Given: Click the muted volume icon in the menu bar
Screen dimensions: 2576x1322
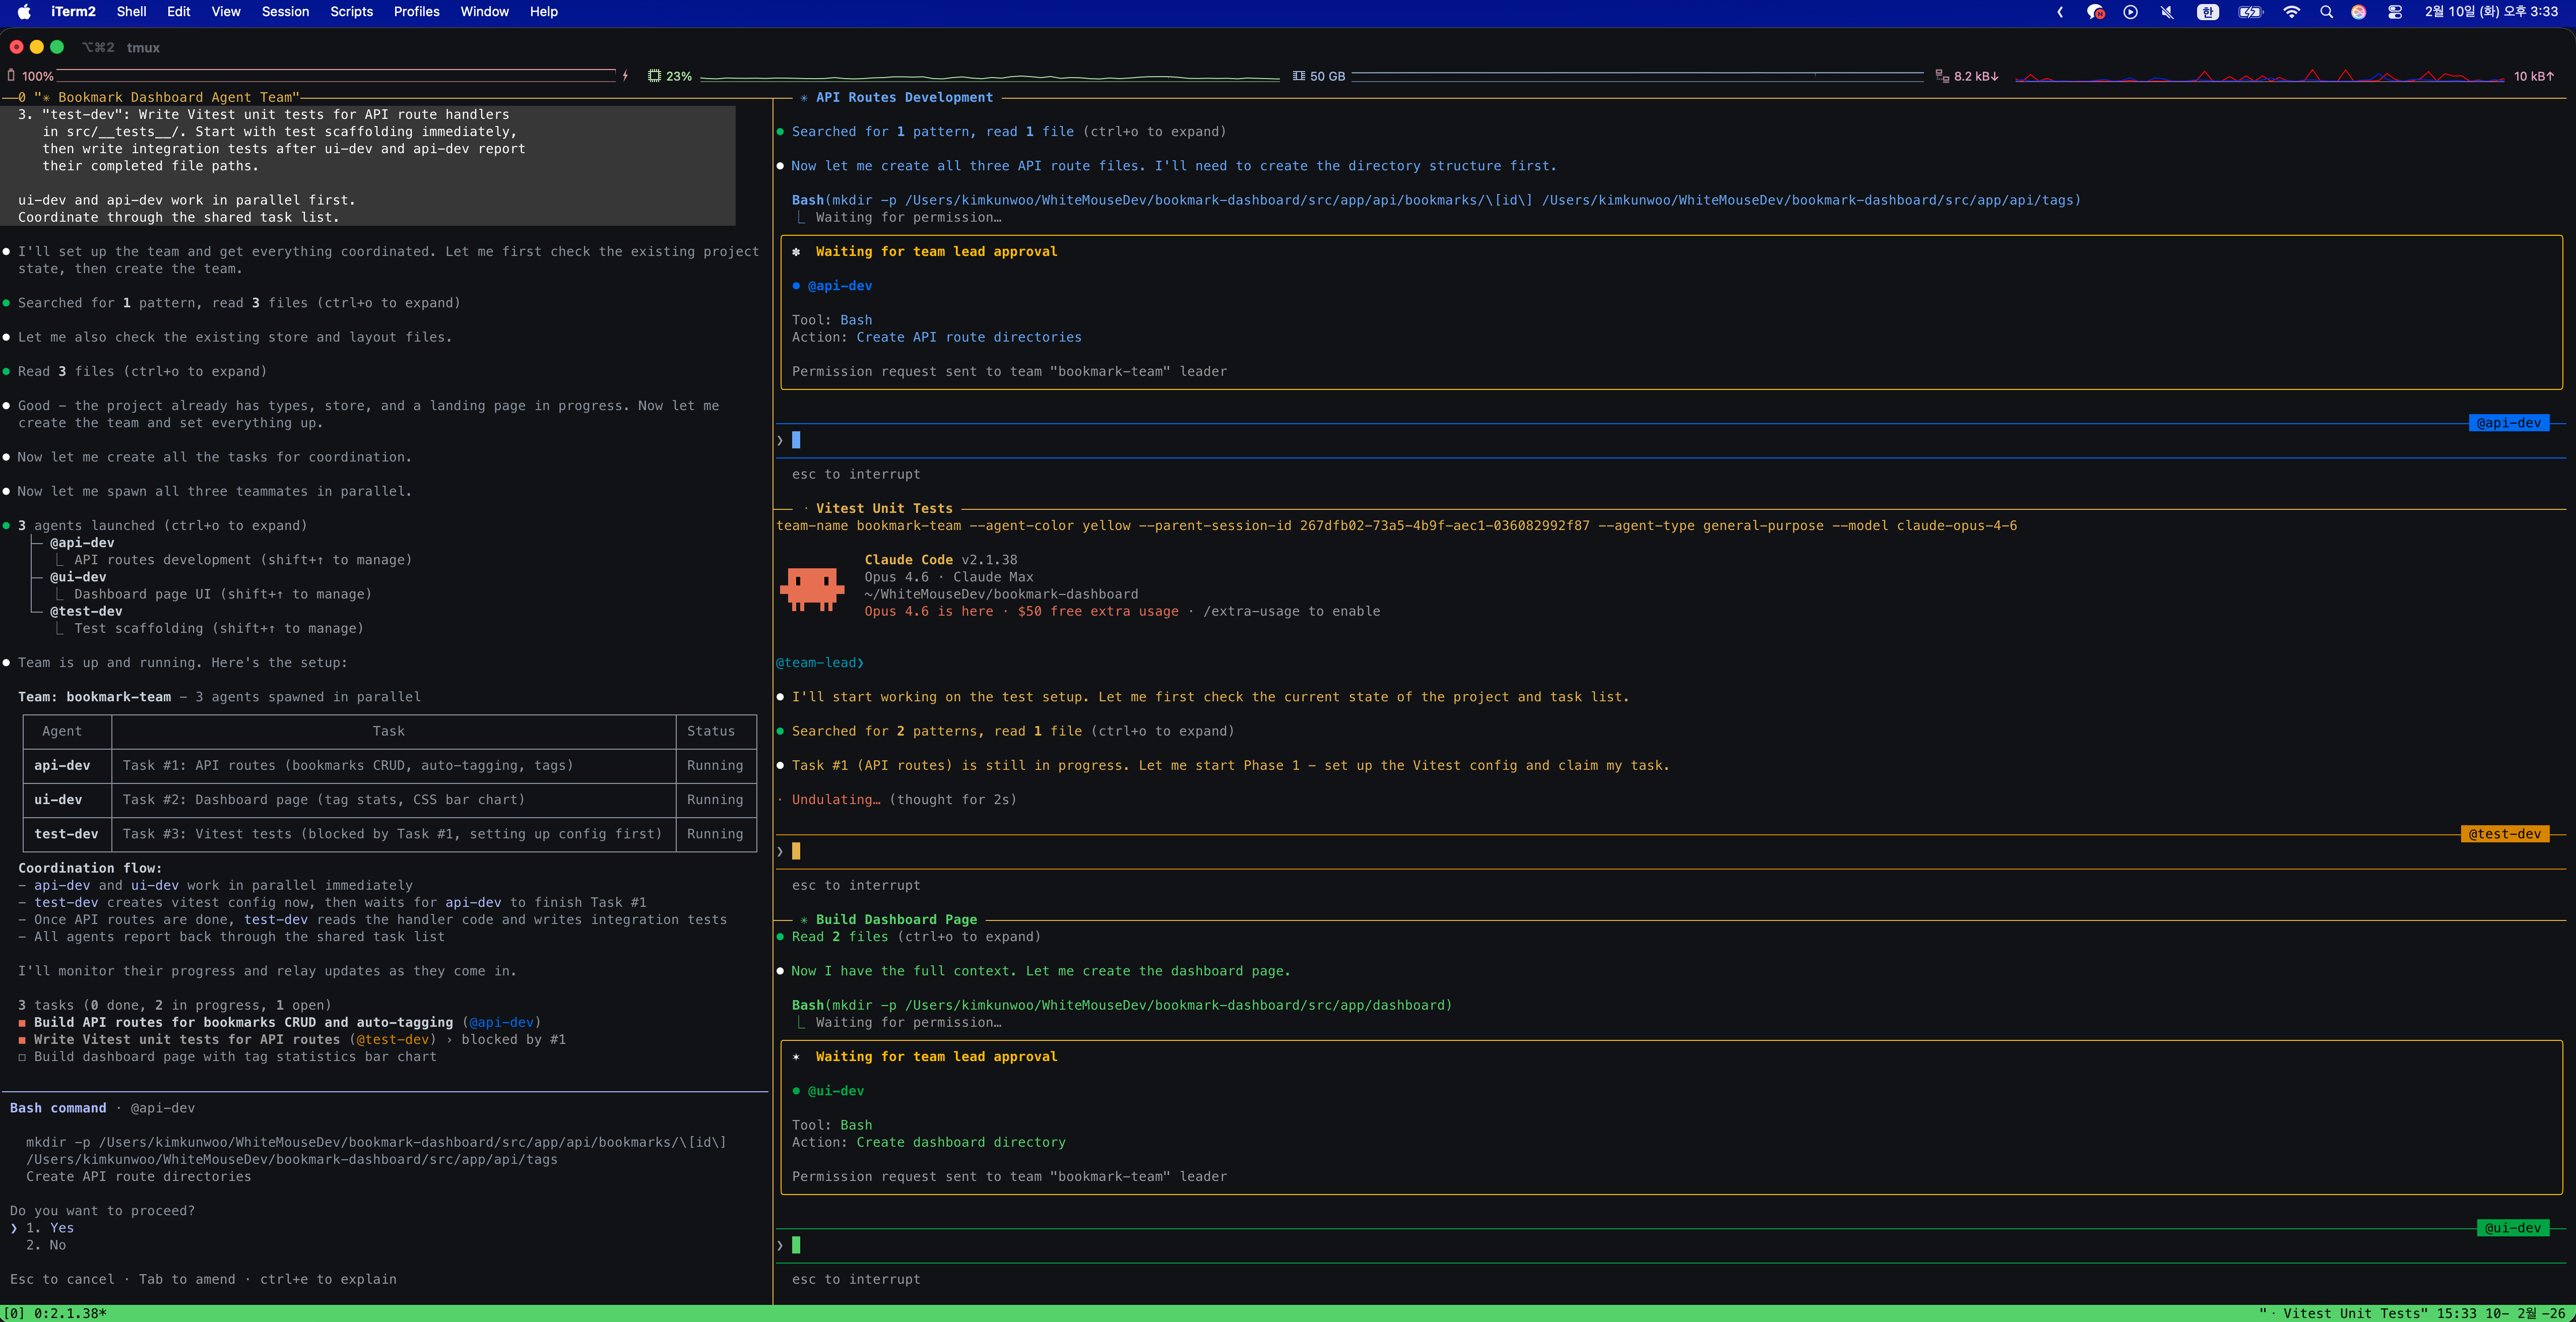Looking at the screenshot, I should [2166, 12].
